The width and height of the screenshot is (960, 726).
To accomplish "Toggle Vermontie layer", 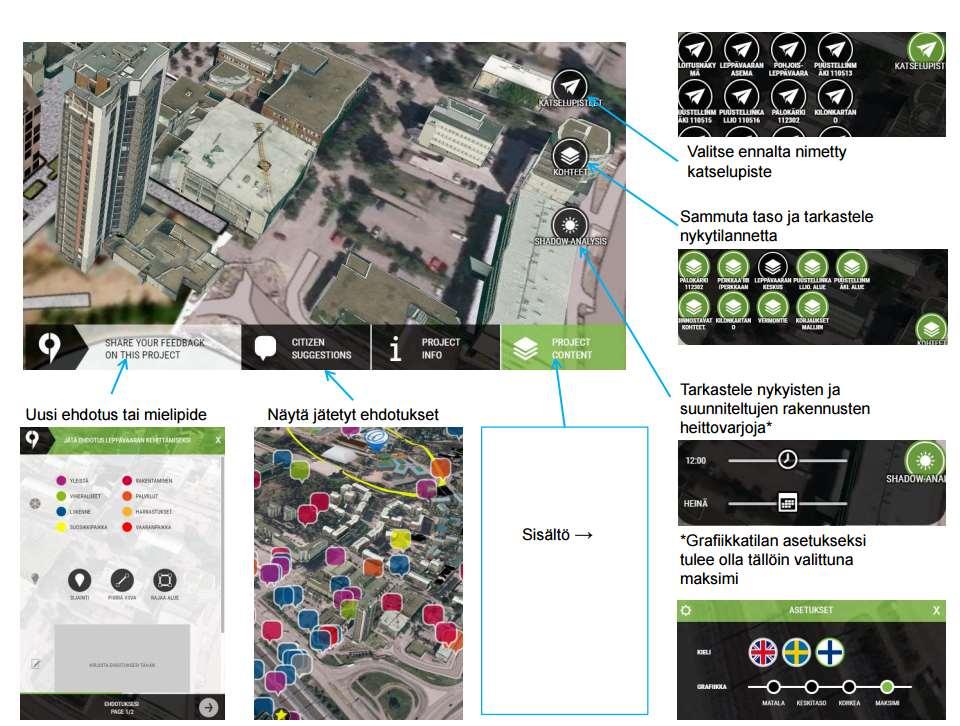I will (773, 305).
